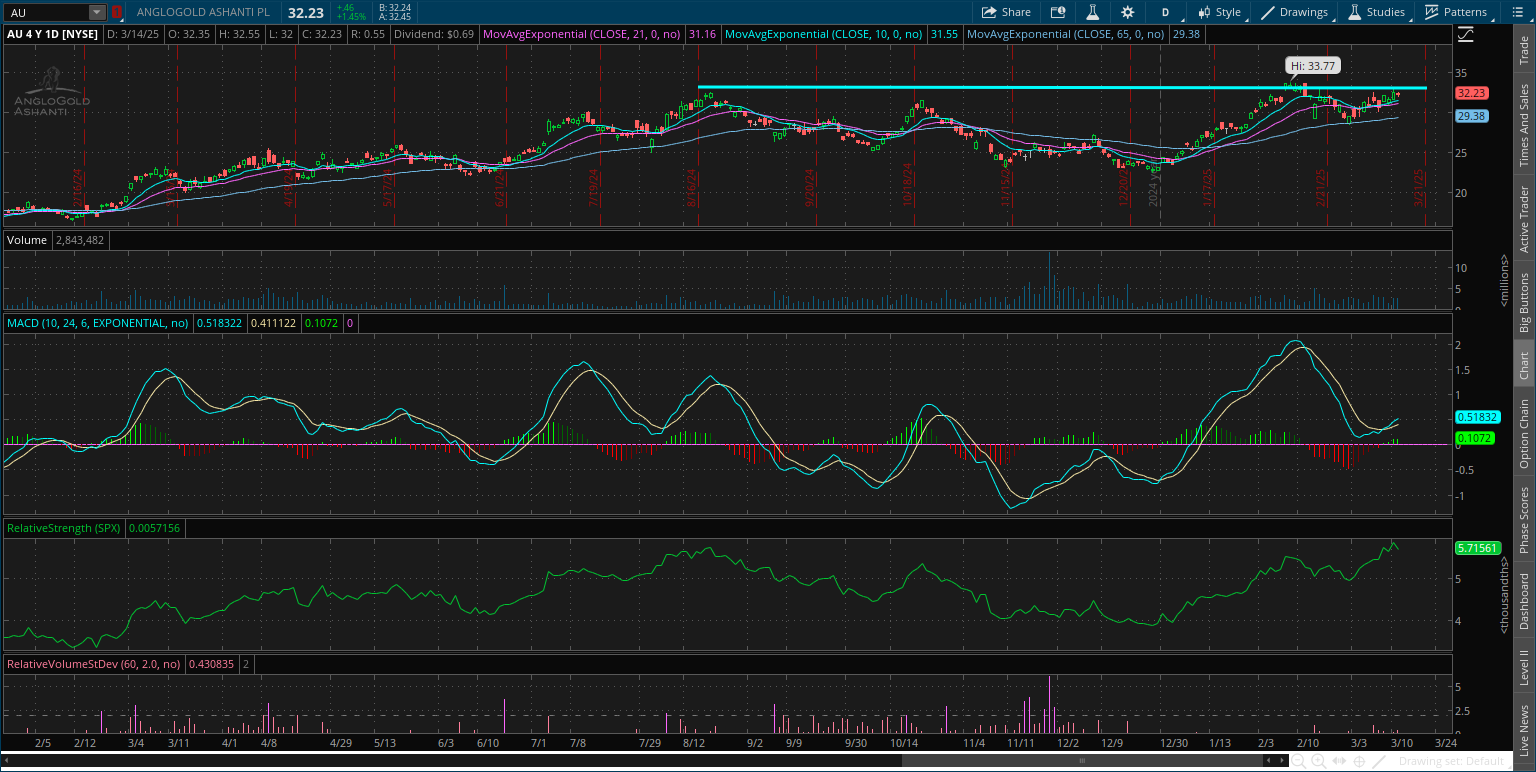Click the Volume study label

click(26, 240)
